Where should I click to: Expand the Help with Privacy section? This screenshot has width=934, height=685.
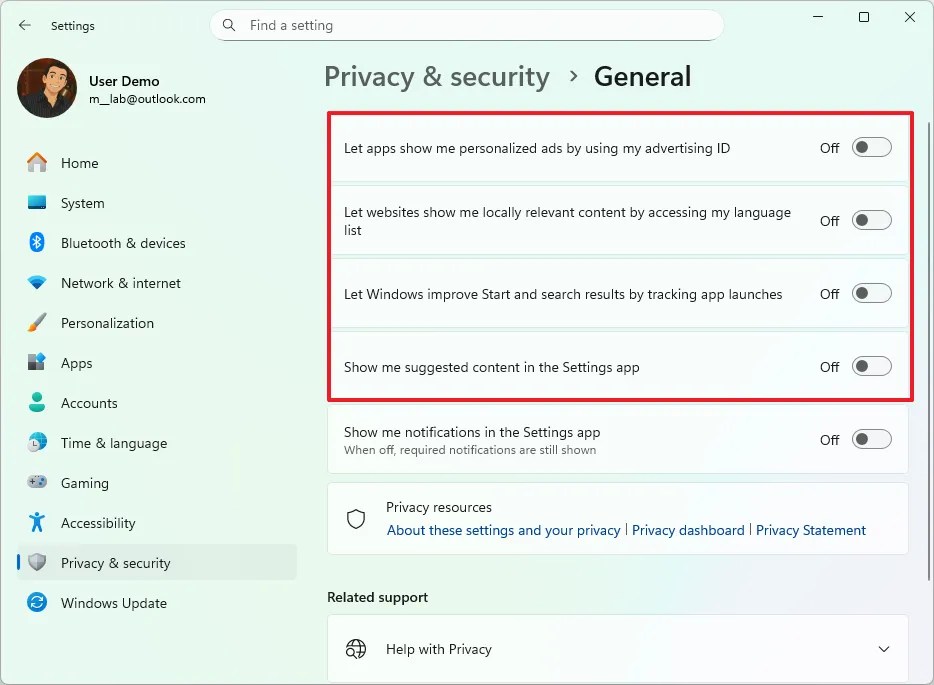882,648
